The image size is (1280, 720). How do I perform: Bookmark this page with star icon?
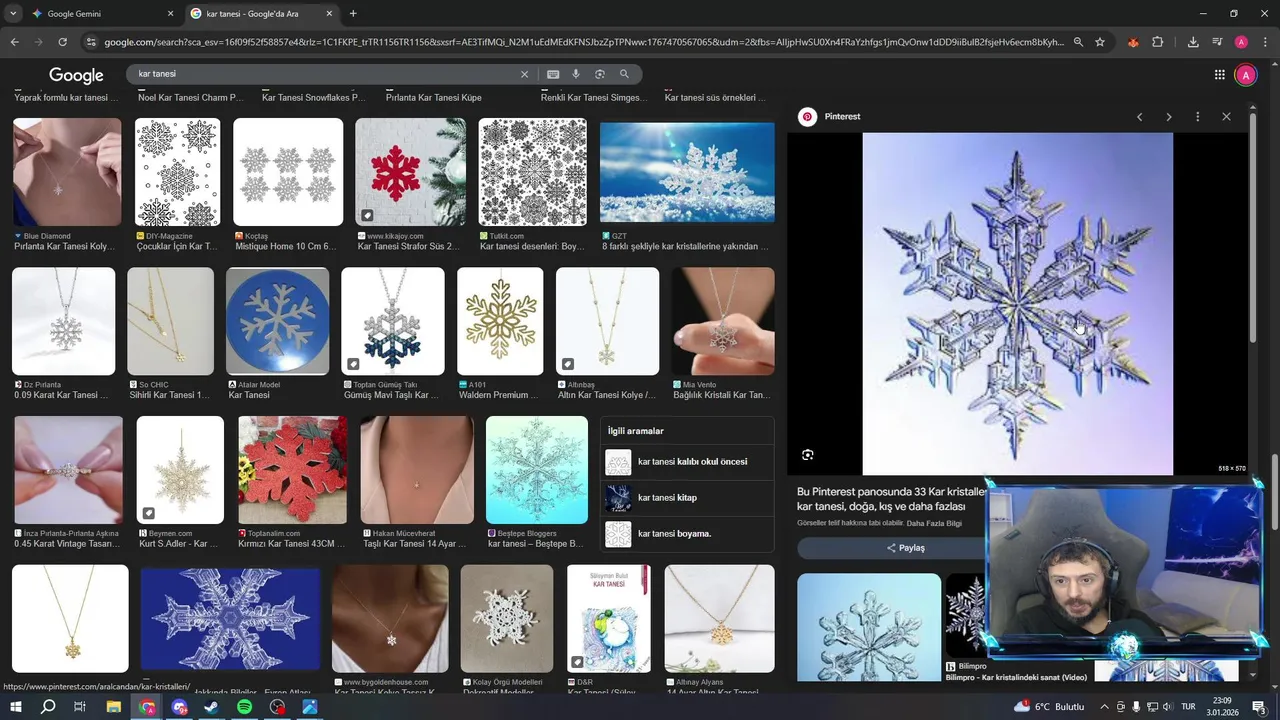(1100, 42)
